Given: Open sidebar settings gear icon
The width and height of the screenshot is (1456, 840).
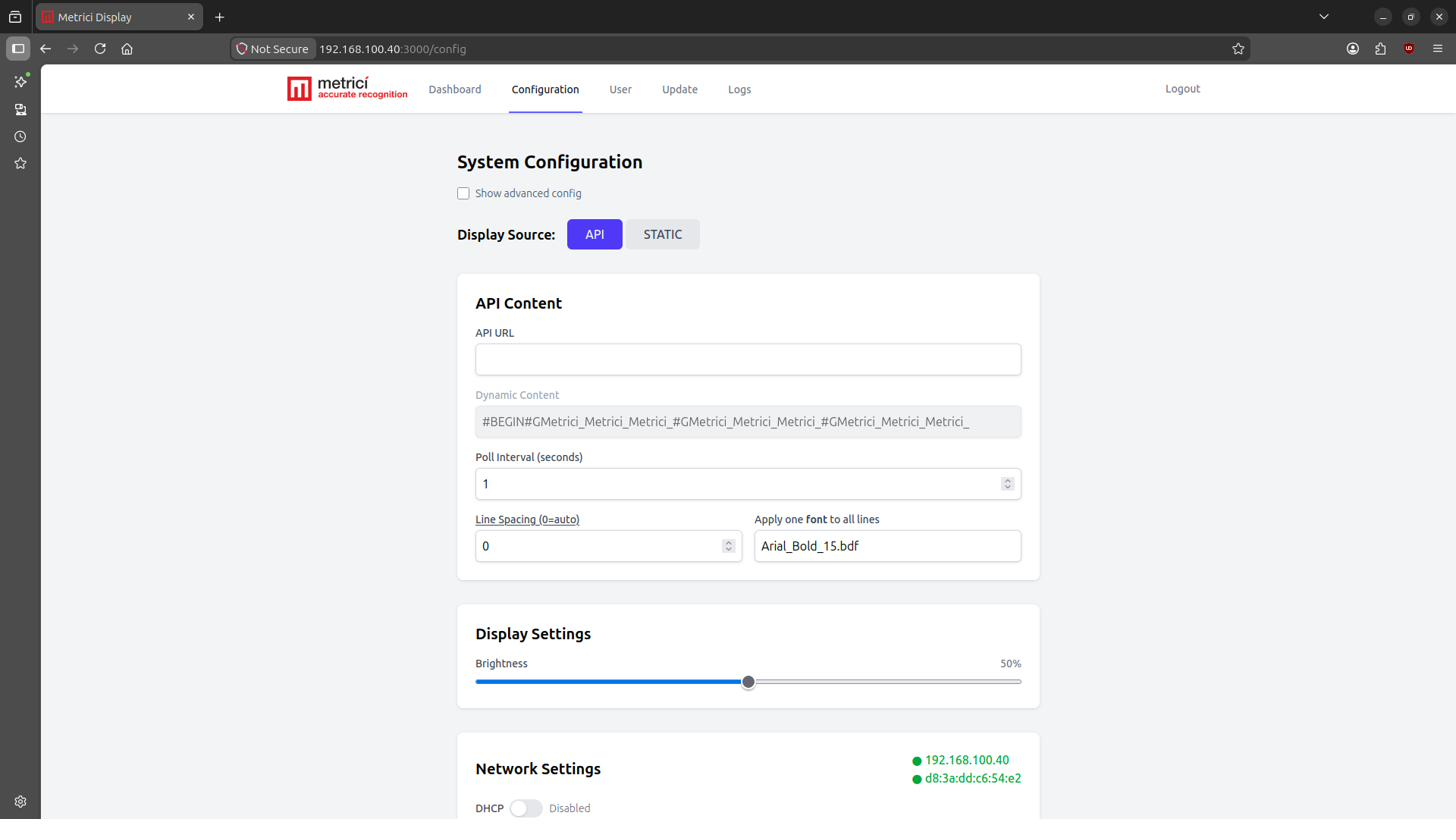Looking at the screenshot, I should [20, 802].
